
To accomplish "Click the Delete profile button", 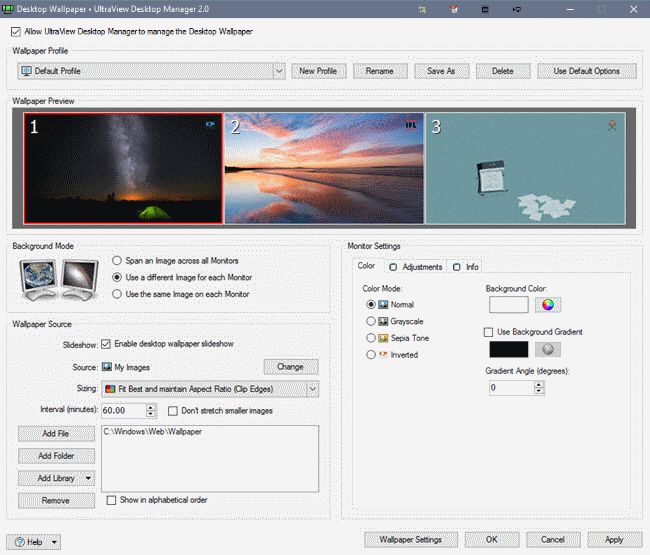I will [x=502, y=71].
